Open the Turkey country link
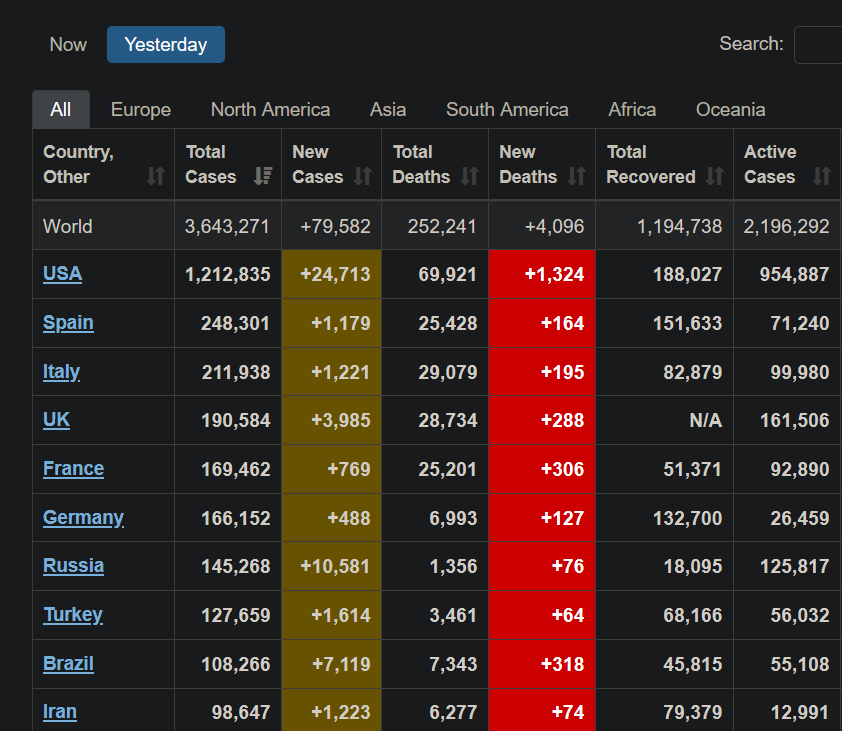 [73, 615]
